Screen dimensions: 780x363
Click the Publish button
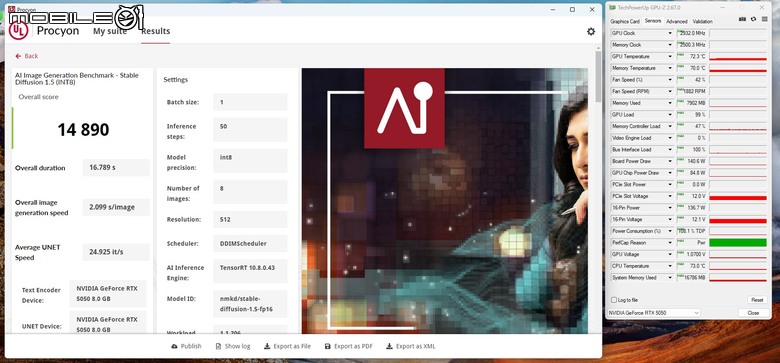coord(186,346)
